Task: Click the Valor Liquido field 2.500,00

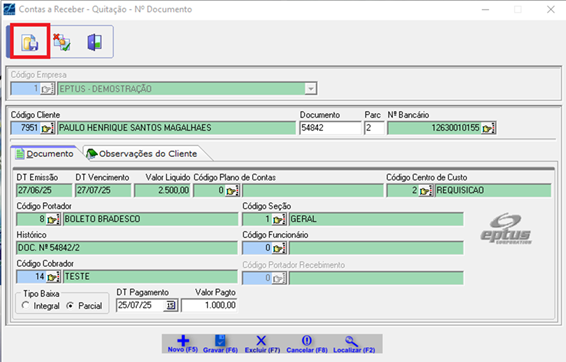Action: point(162,190)
